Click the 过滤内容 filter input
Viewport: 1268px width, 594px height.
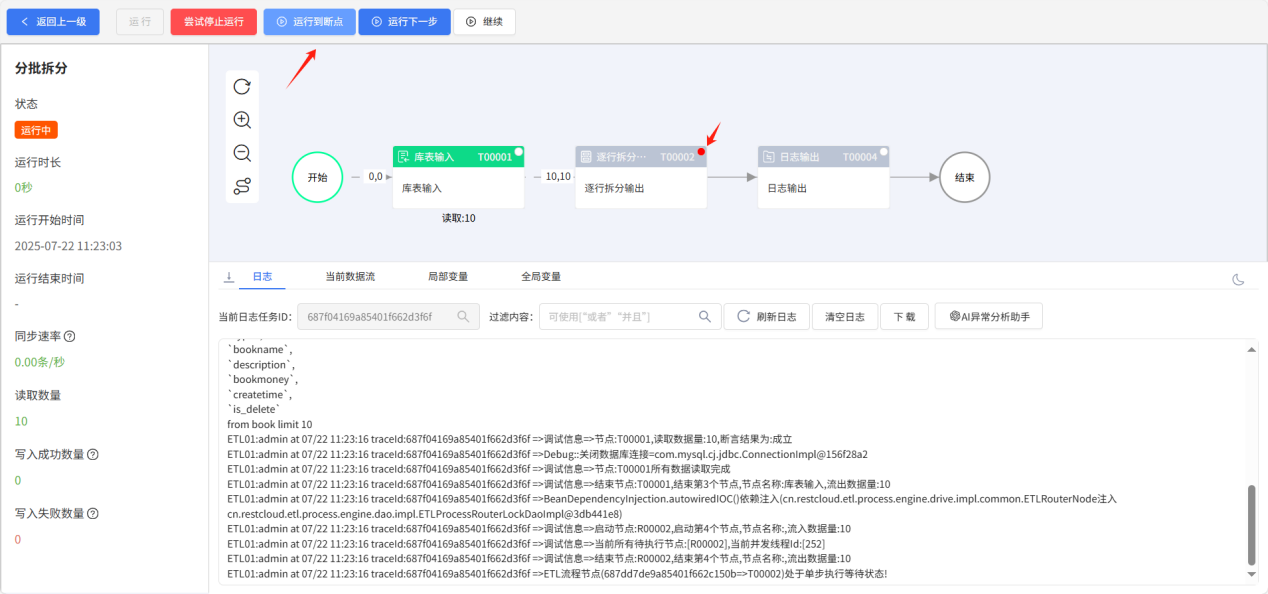(x=630, y=317)
